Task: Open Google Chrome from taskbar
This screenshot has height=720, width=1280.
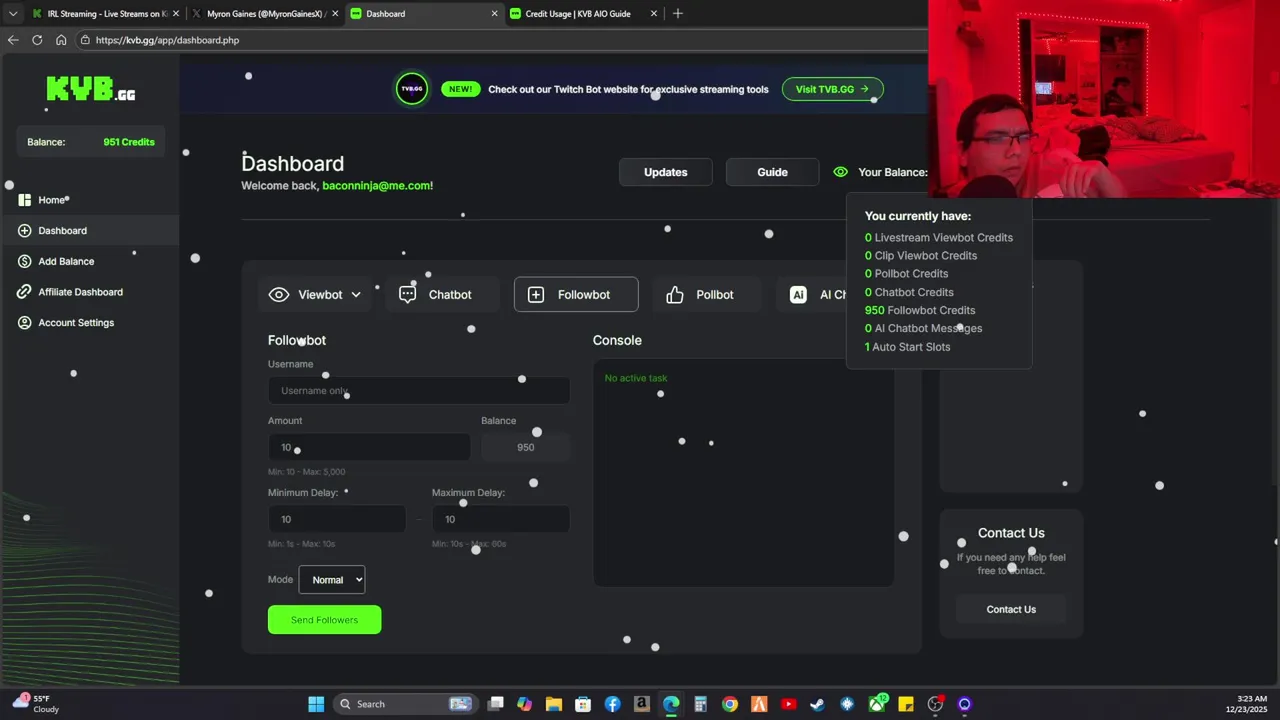Action: (730, 704)
